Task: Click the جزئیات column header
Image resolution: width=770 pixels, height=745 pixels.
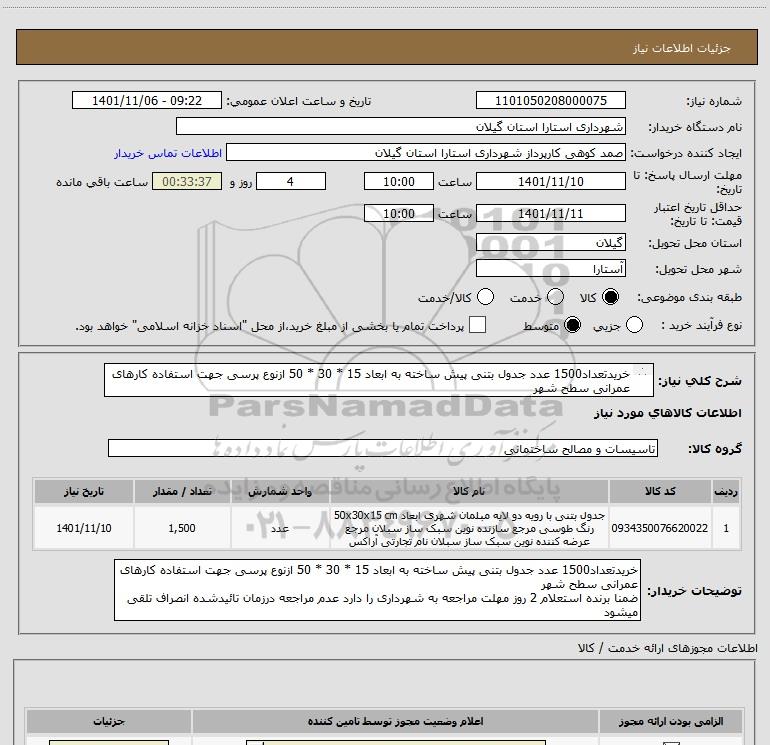Action: click(x=109, y=721)
